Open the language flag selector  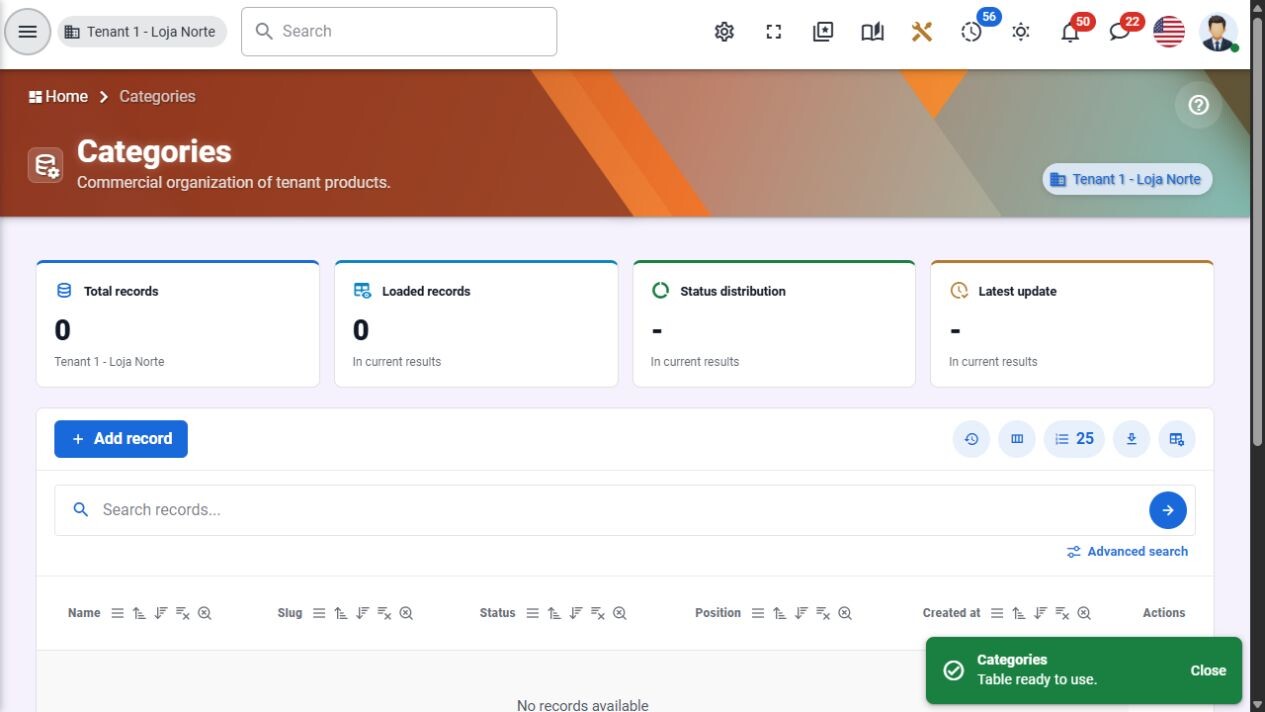click(1169, 32)
